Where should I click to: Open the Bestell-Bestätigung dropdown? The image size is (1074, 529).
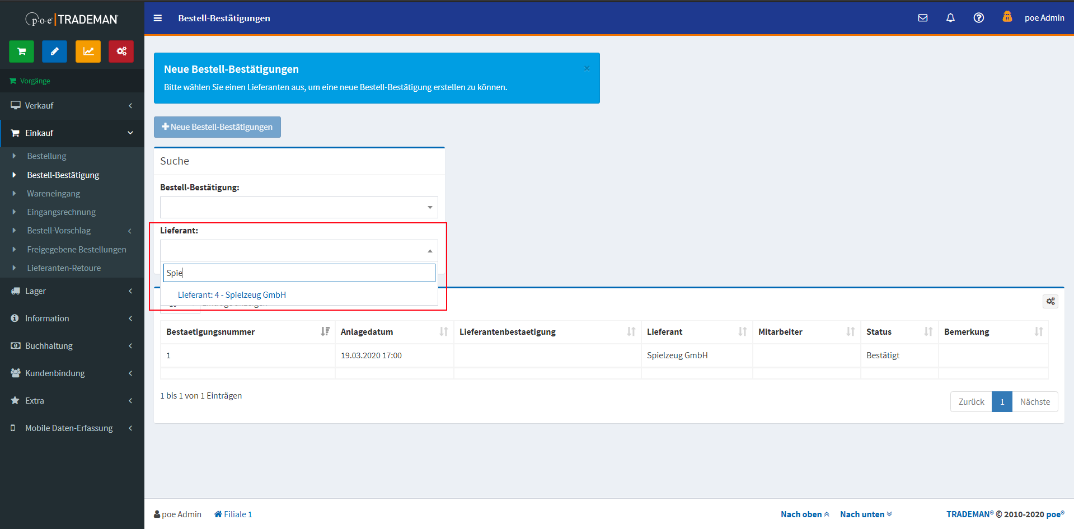pyautogui.click(x=299, y=207)
